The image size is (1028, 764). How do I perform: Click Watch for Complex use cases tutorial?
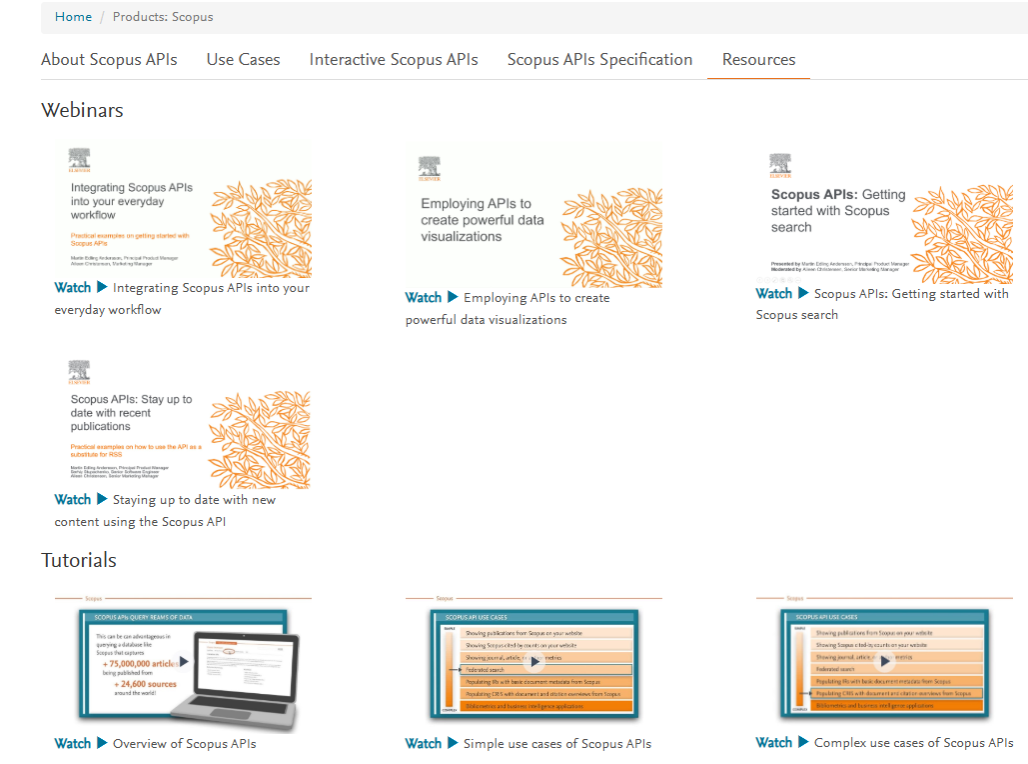click(x=774, y=742)
